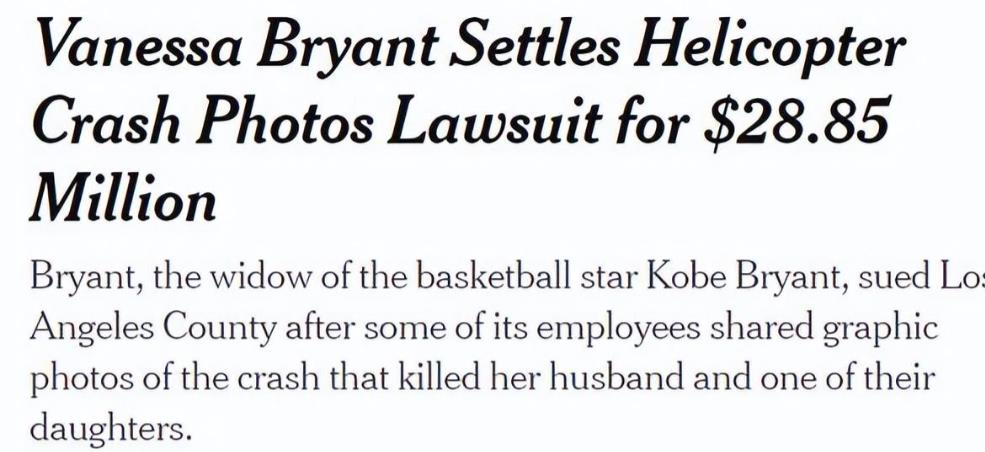
Task: Click the word daughters in summary
Action: 109,429
